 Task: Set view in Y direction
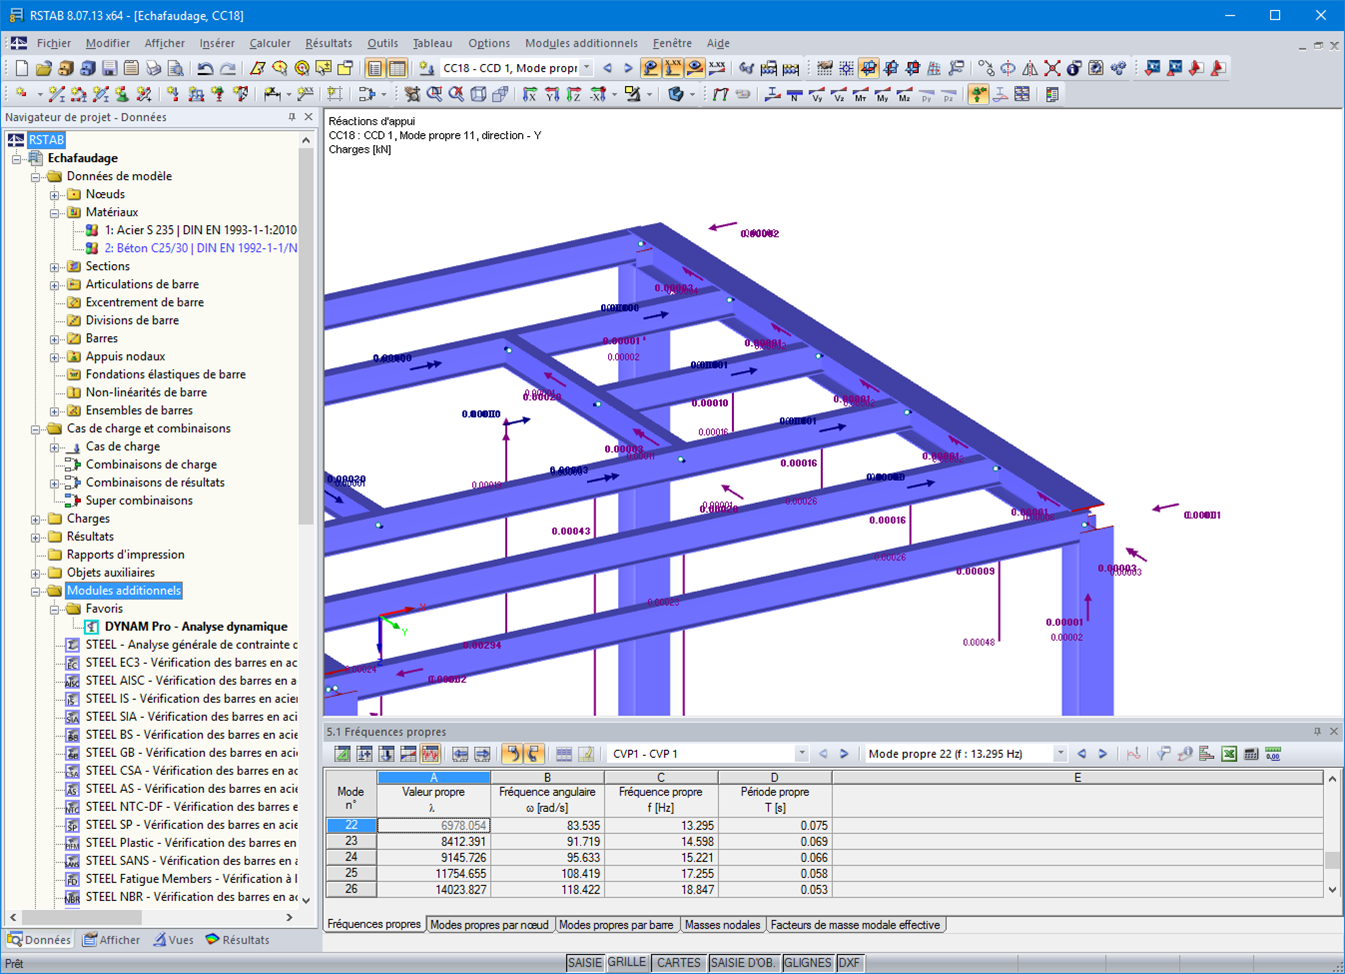pyautogui.click(x=552, y=95)
